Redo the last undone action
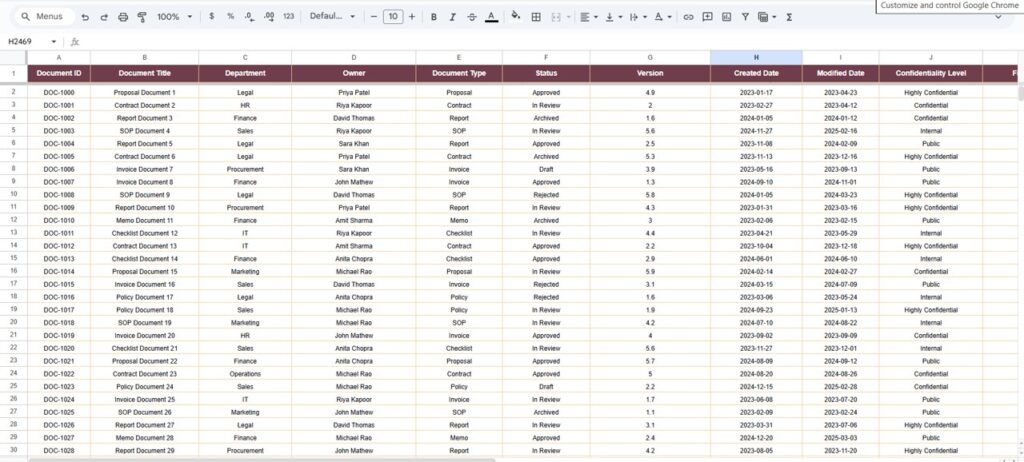This screenshot has height=462, width=1024. point(104,17)
